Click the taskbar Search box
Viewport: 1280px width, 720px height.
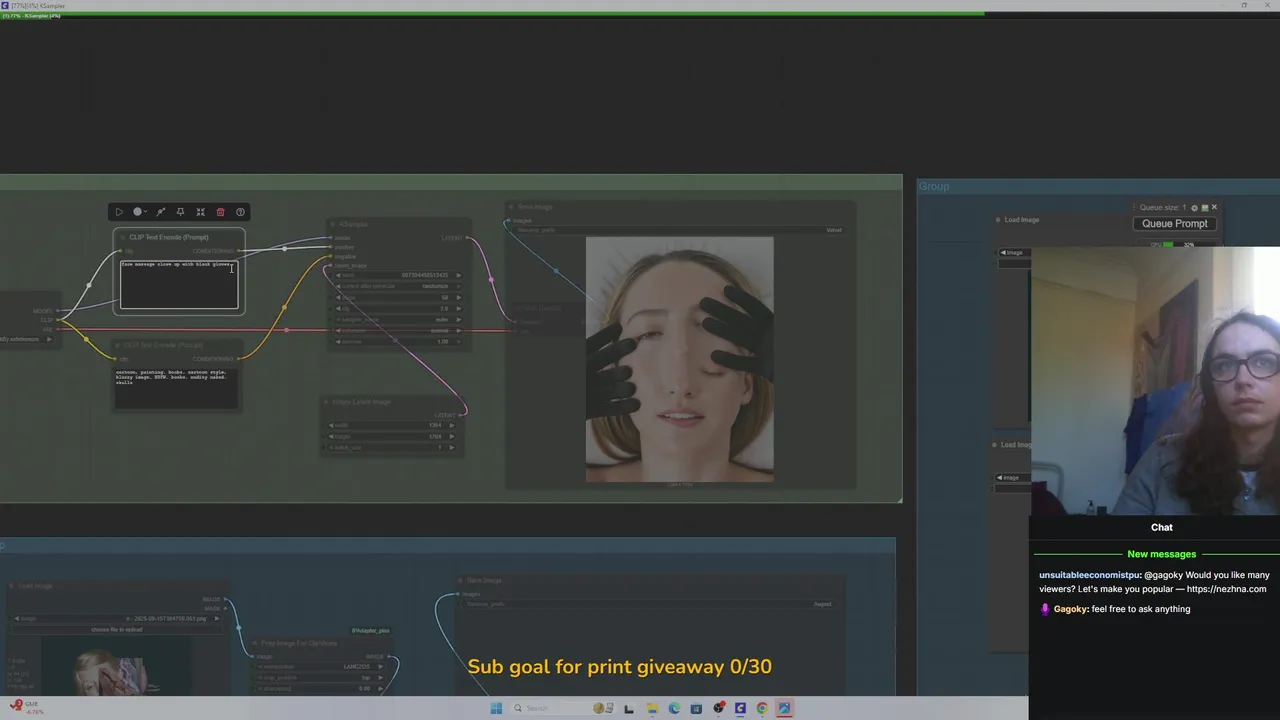click(563, 708)
